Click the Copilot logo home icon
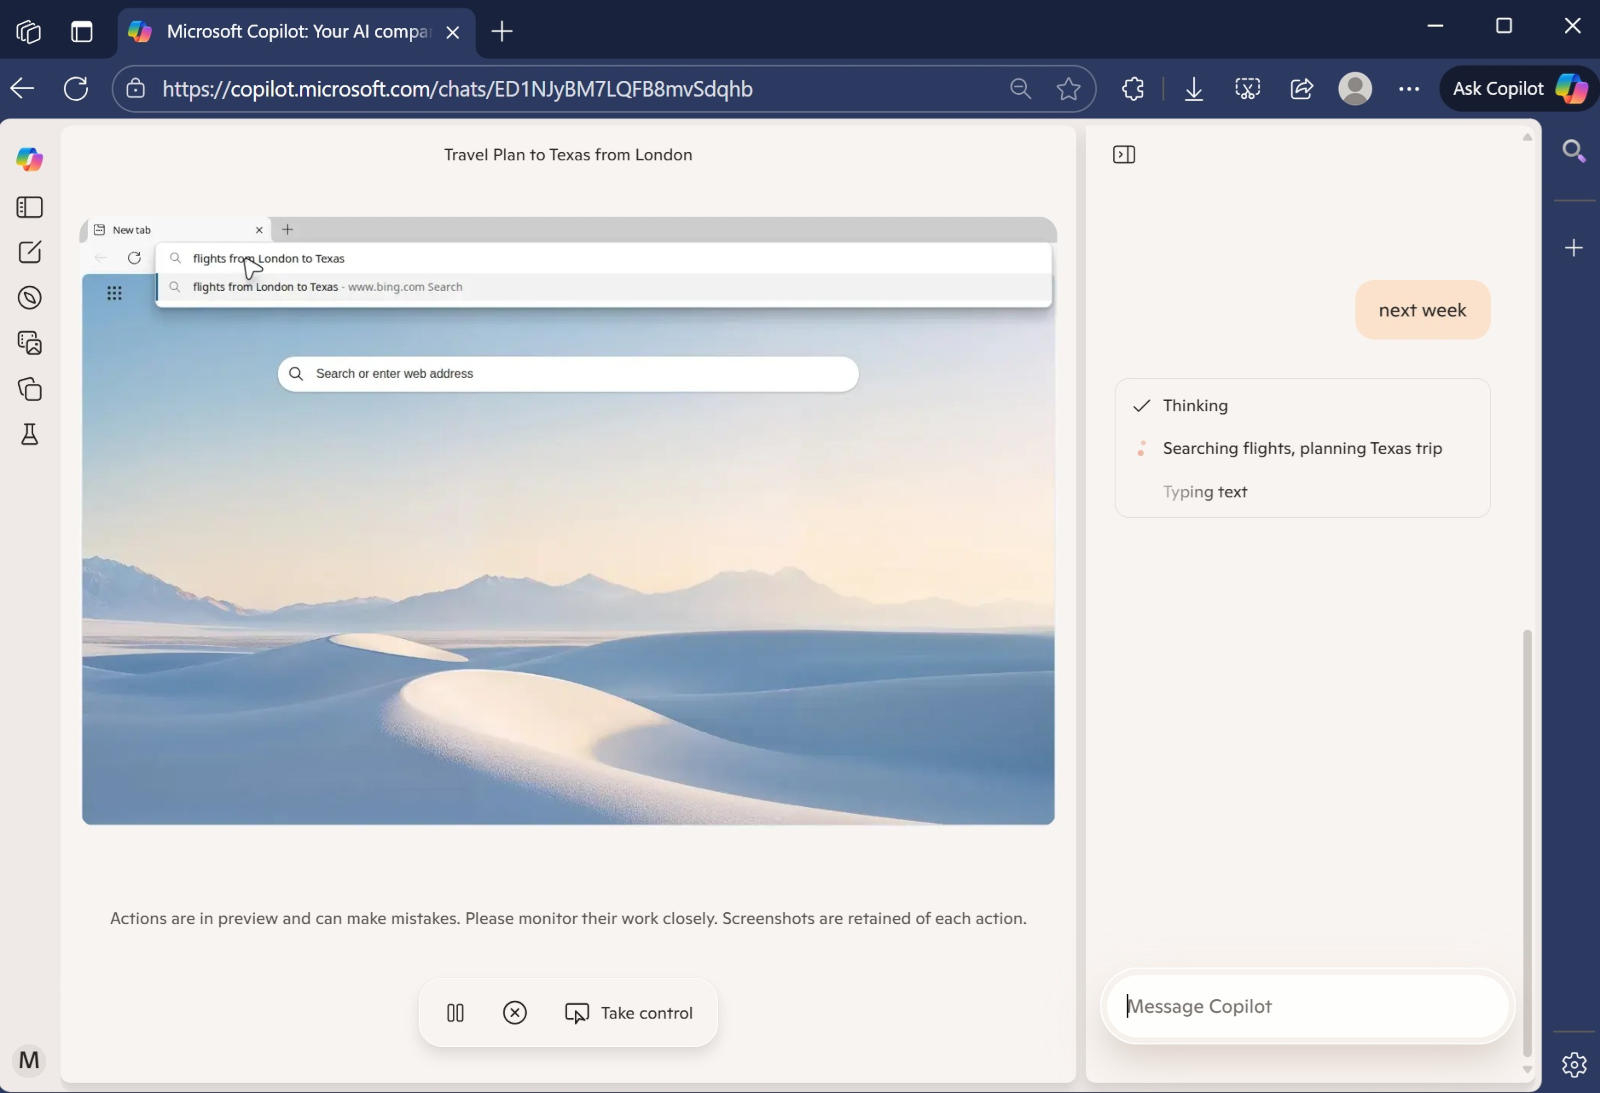Image resolution: width=1600 pixels, height=1093 pixels. (x=30, y=159)
